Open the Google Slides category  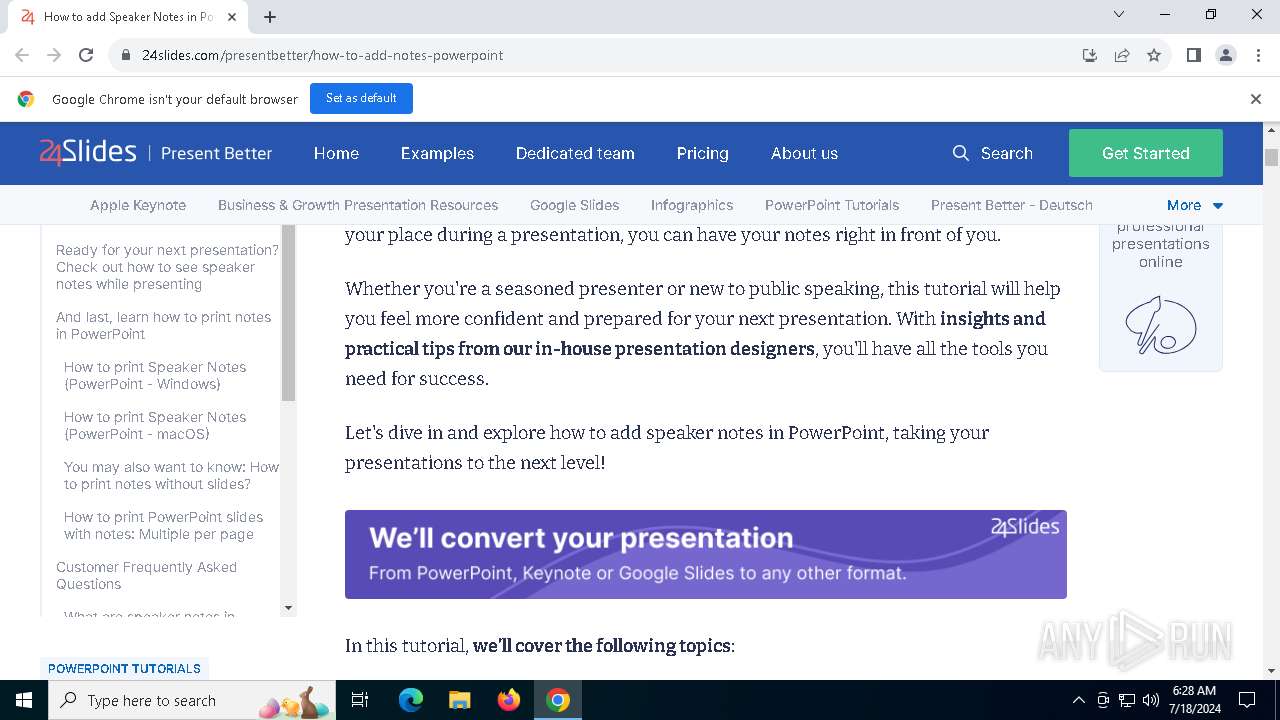[574, 205]
